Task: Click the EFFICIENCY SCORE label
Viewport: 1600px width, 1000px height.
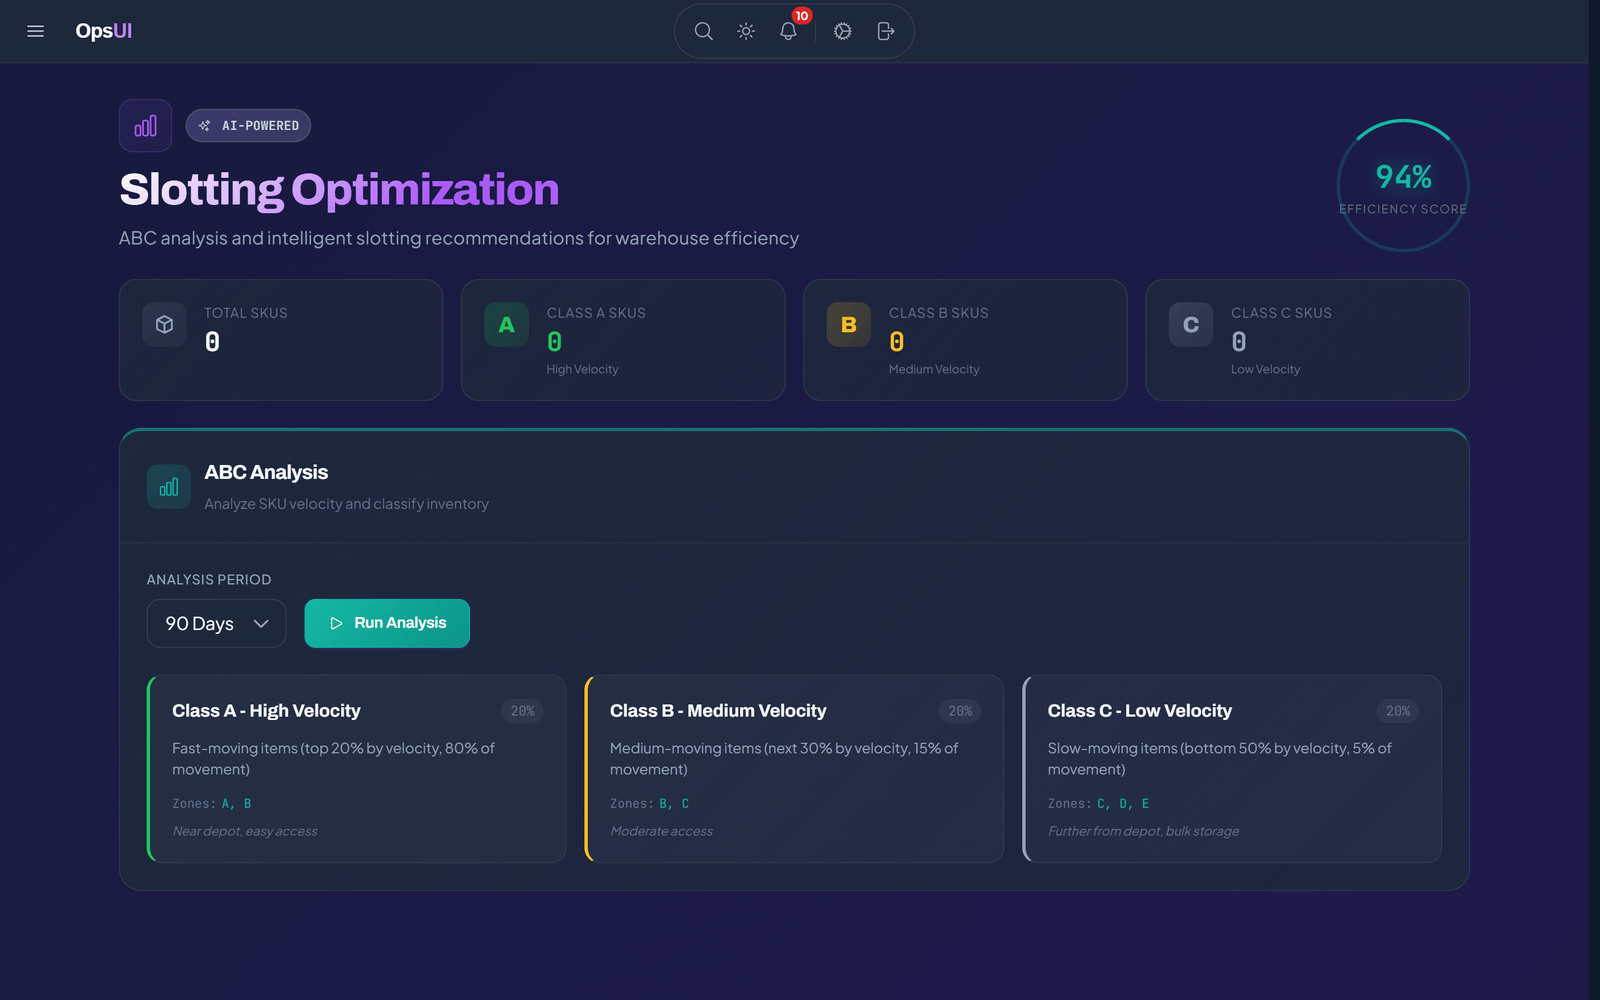Action: coord(1403,209)
